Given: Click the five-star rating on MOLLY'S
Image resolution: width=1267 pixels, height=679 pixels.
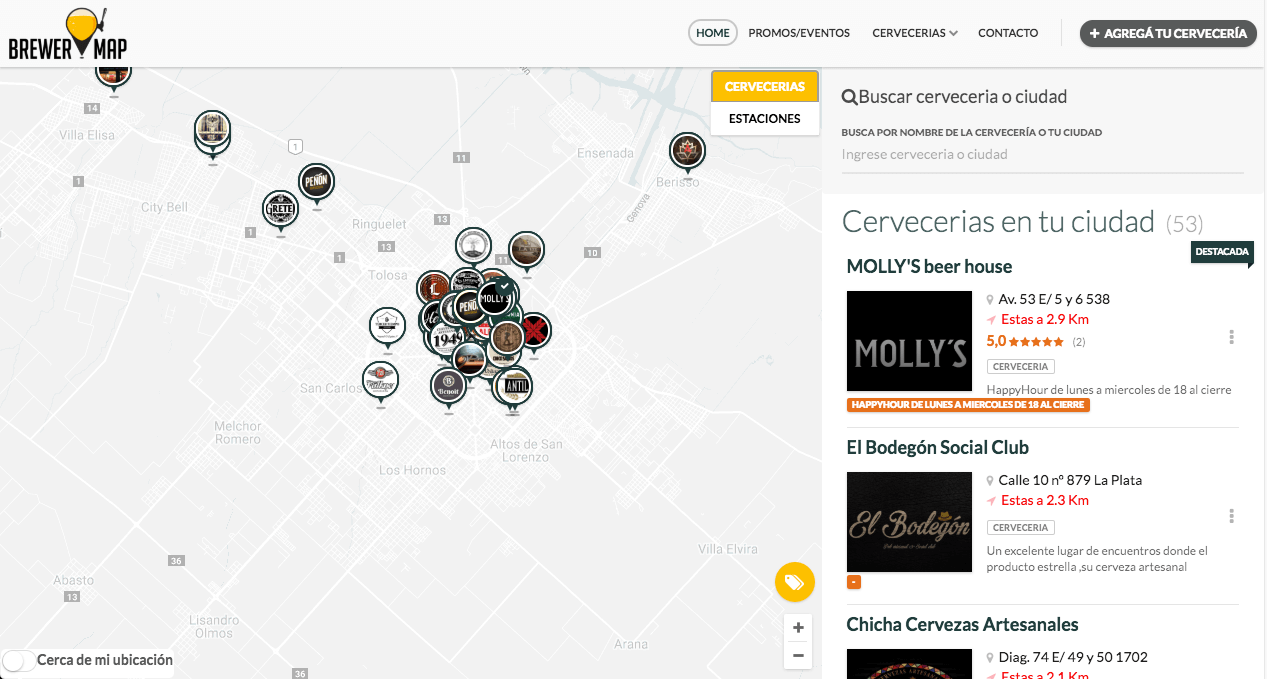Looking at the screenshot, I should click(1036, 342).
